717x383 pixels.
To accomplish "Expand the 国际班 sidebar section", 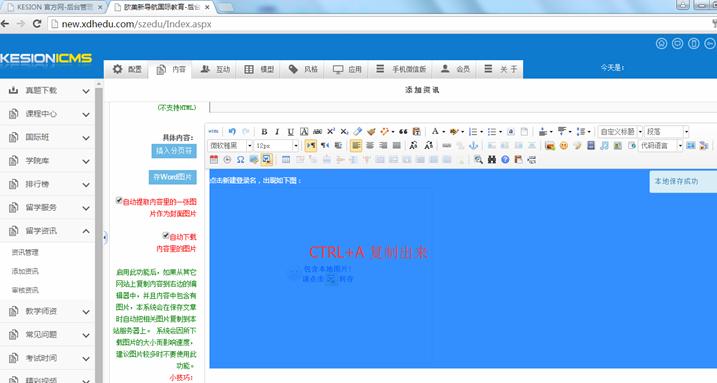I will click(48, 137).
